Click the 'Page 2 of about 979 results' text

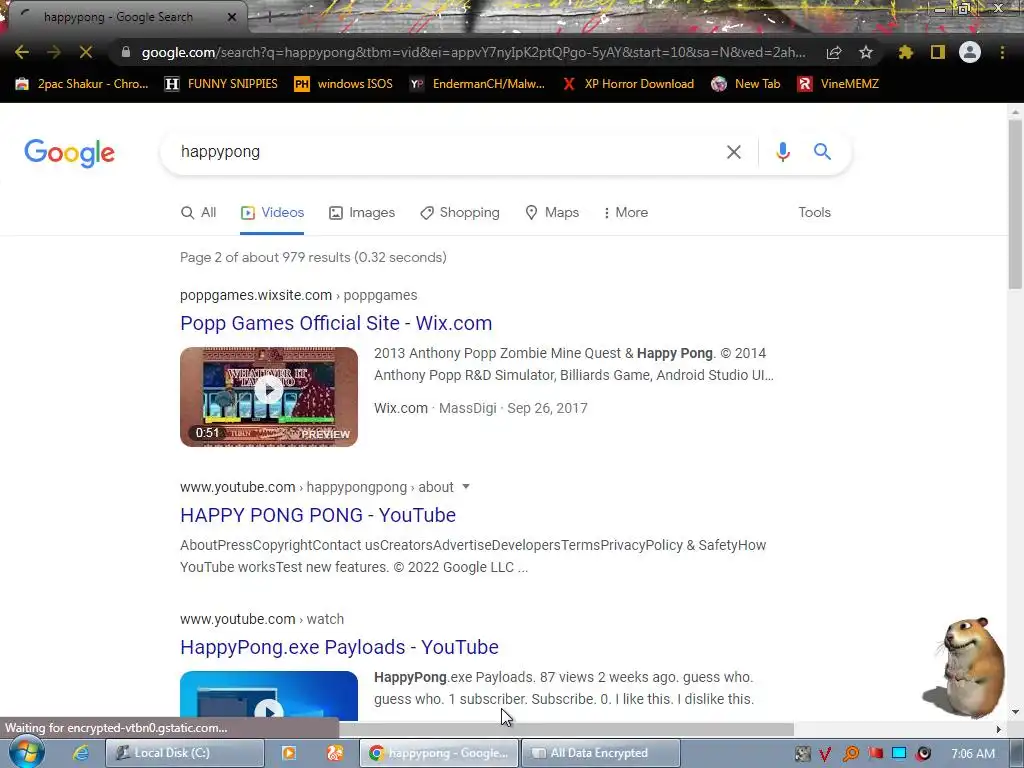click(313, 257)
